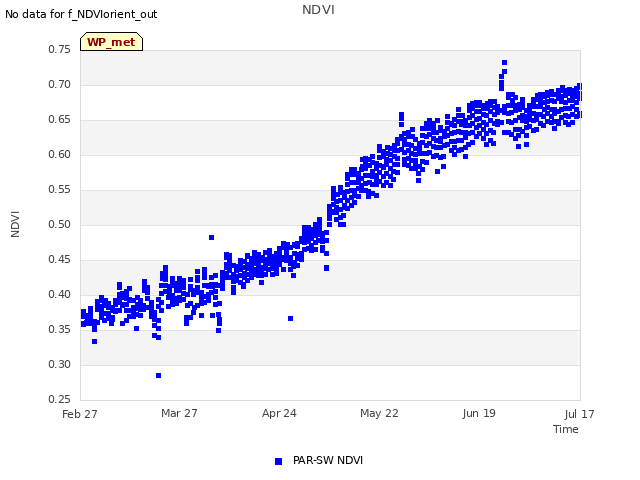Image resolution: width=640 pixels, height=480 pixels.
Task: Click the May 22 x-axis label
Action: point(379,413)
